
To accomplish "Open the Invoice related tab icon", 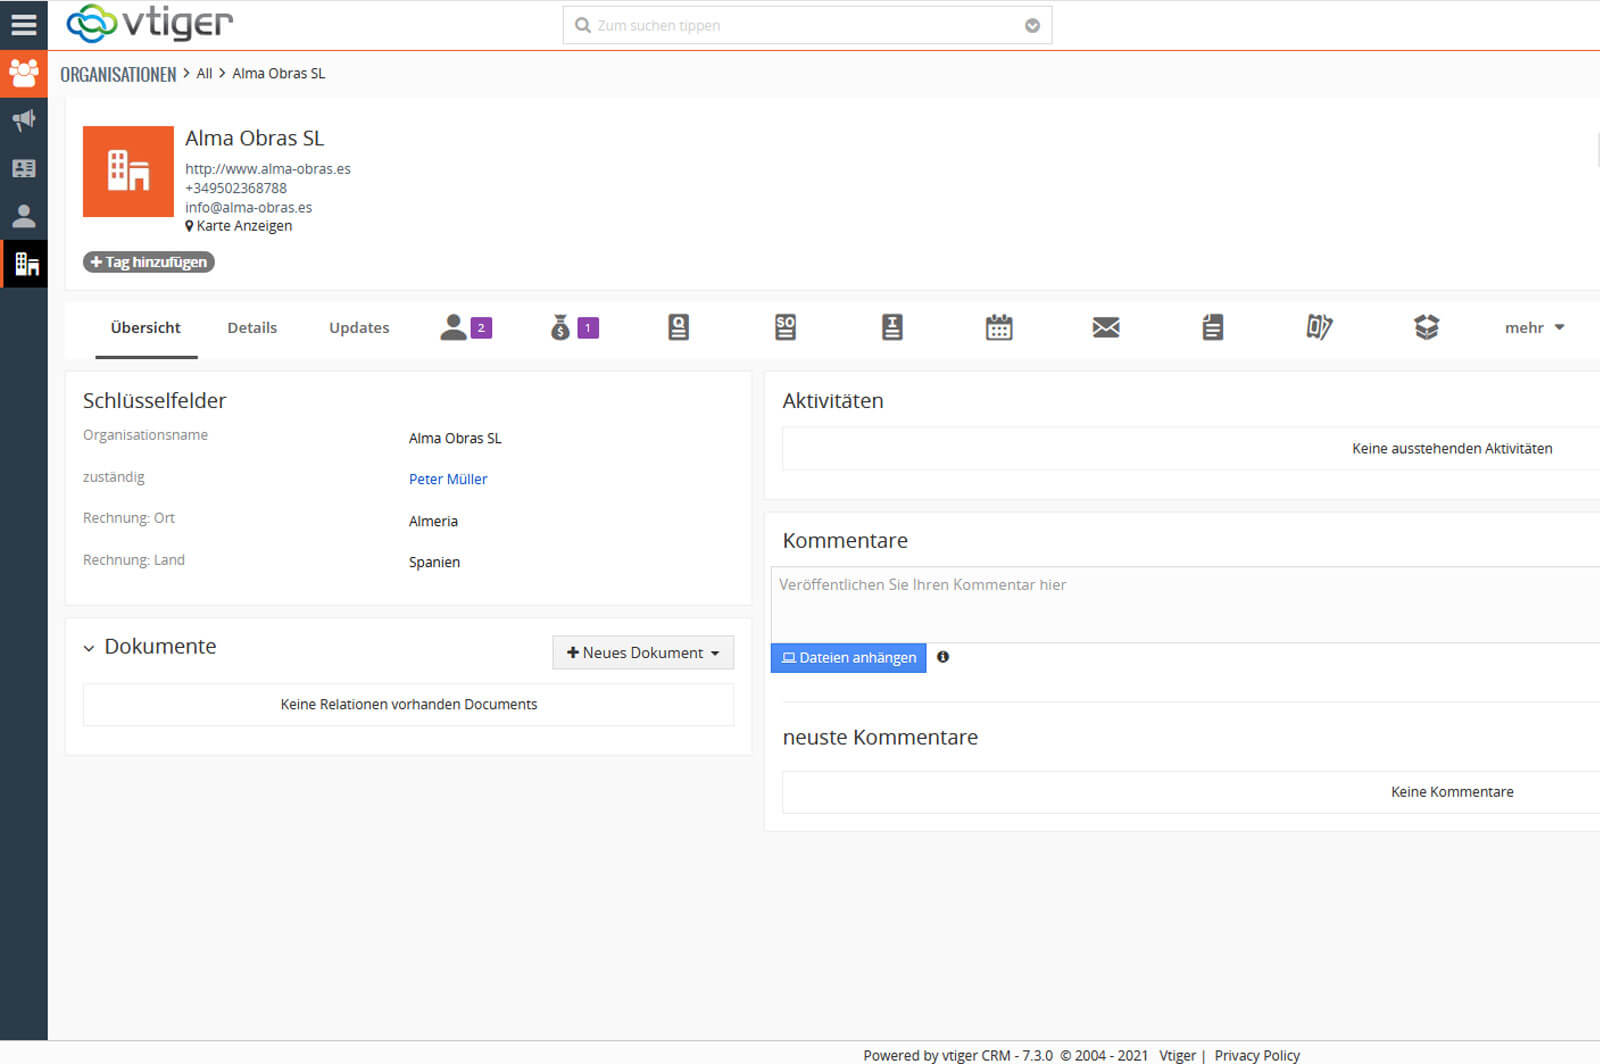I will pyautogui.click(x=892, y=327).
